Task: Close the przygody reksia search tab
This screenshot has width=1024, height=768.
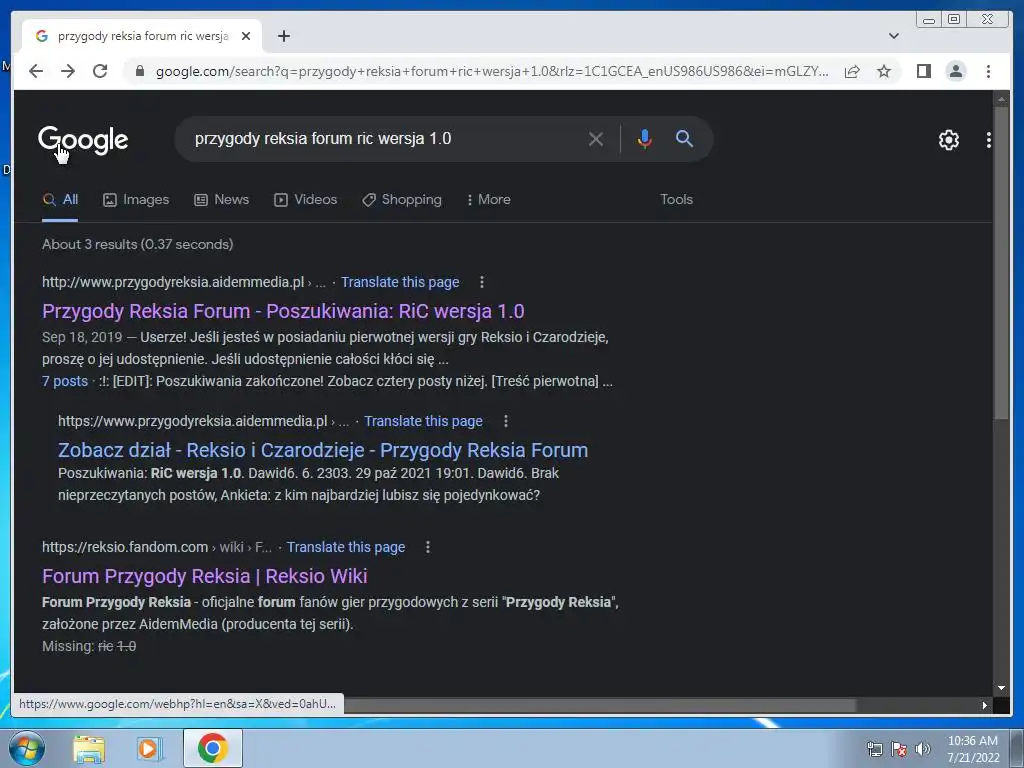Action: pyautogui.click(x=246, y=36)
